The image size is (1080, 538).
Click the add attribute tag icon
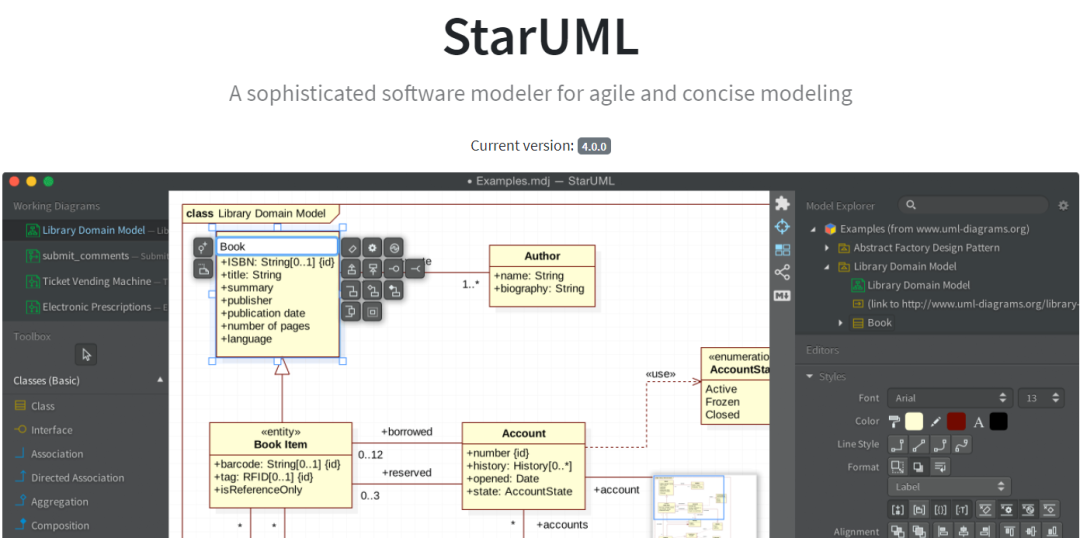coord(351,247)
